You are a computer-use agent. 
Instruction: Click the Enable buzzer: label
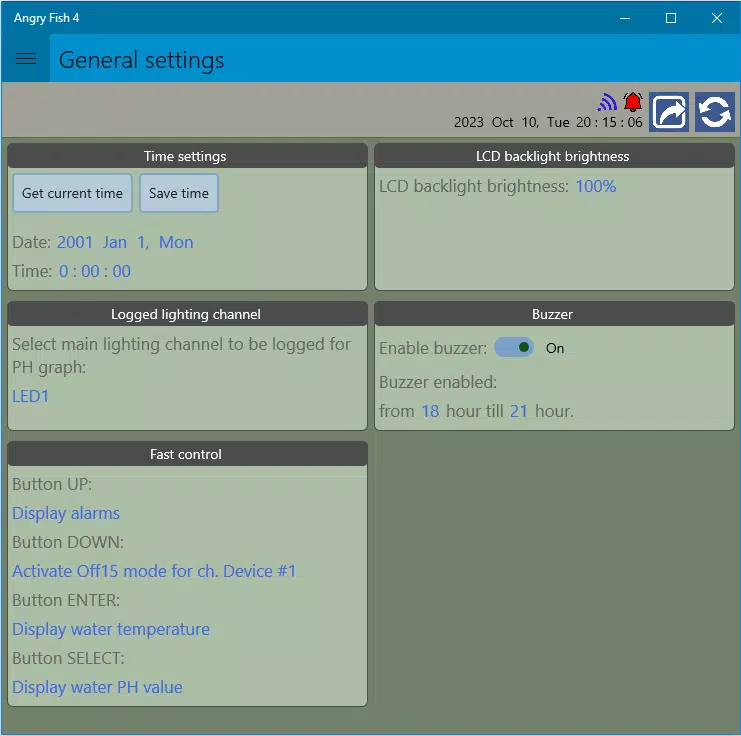(x=433, y=348)
